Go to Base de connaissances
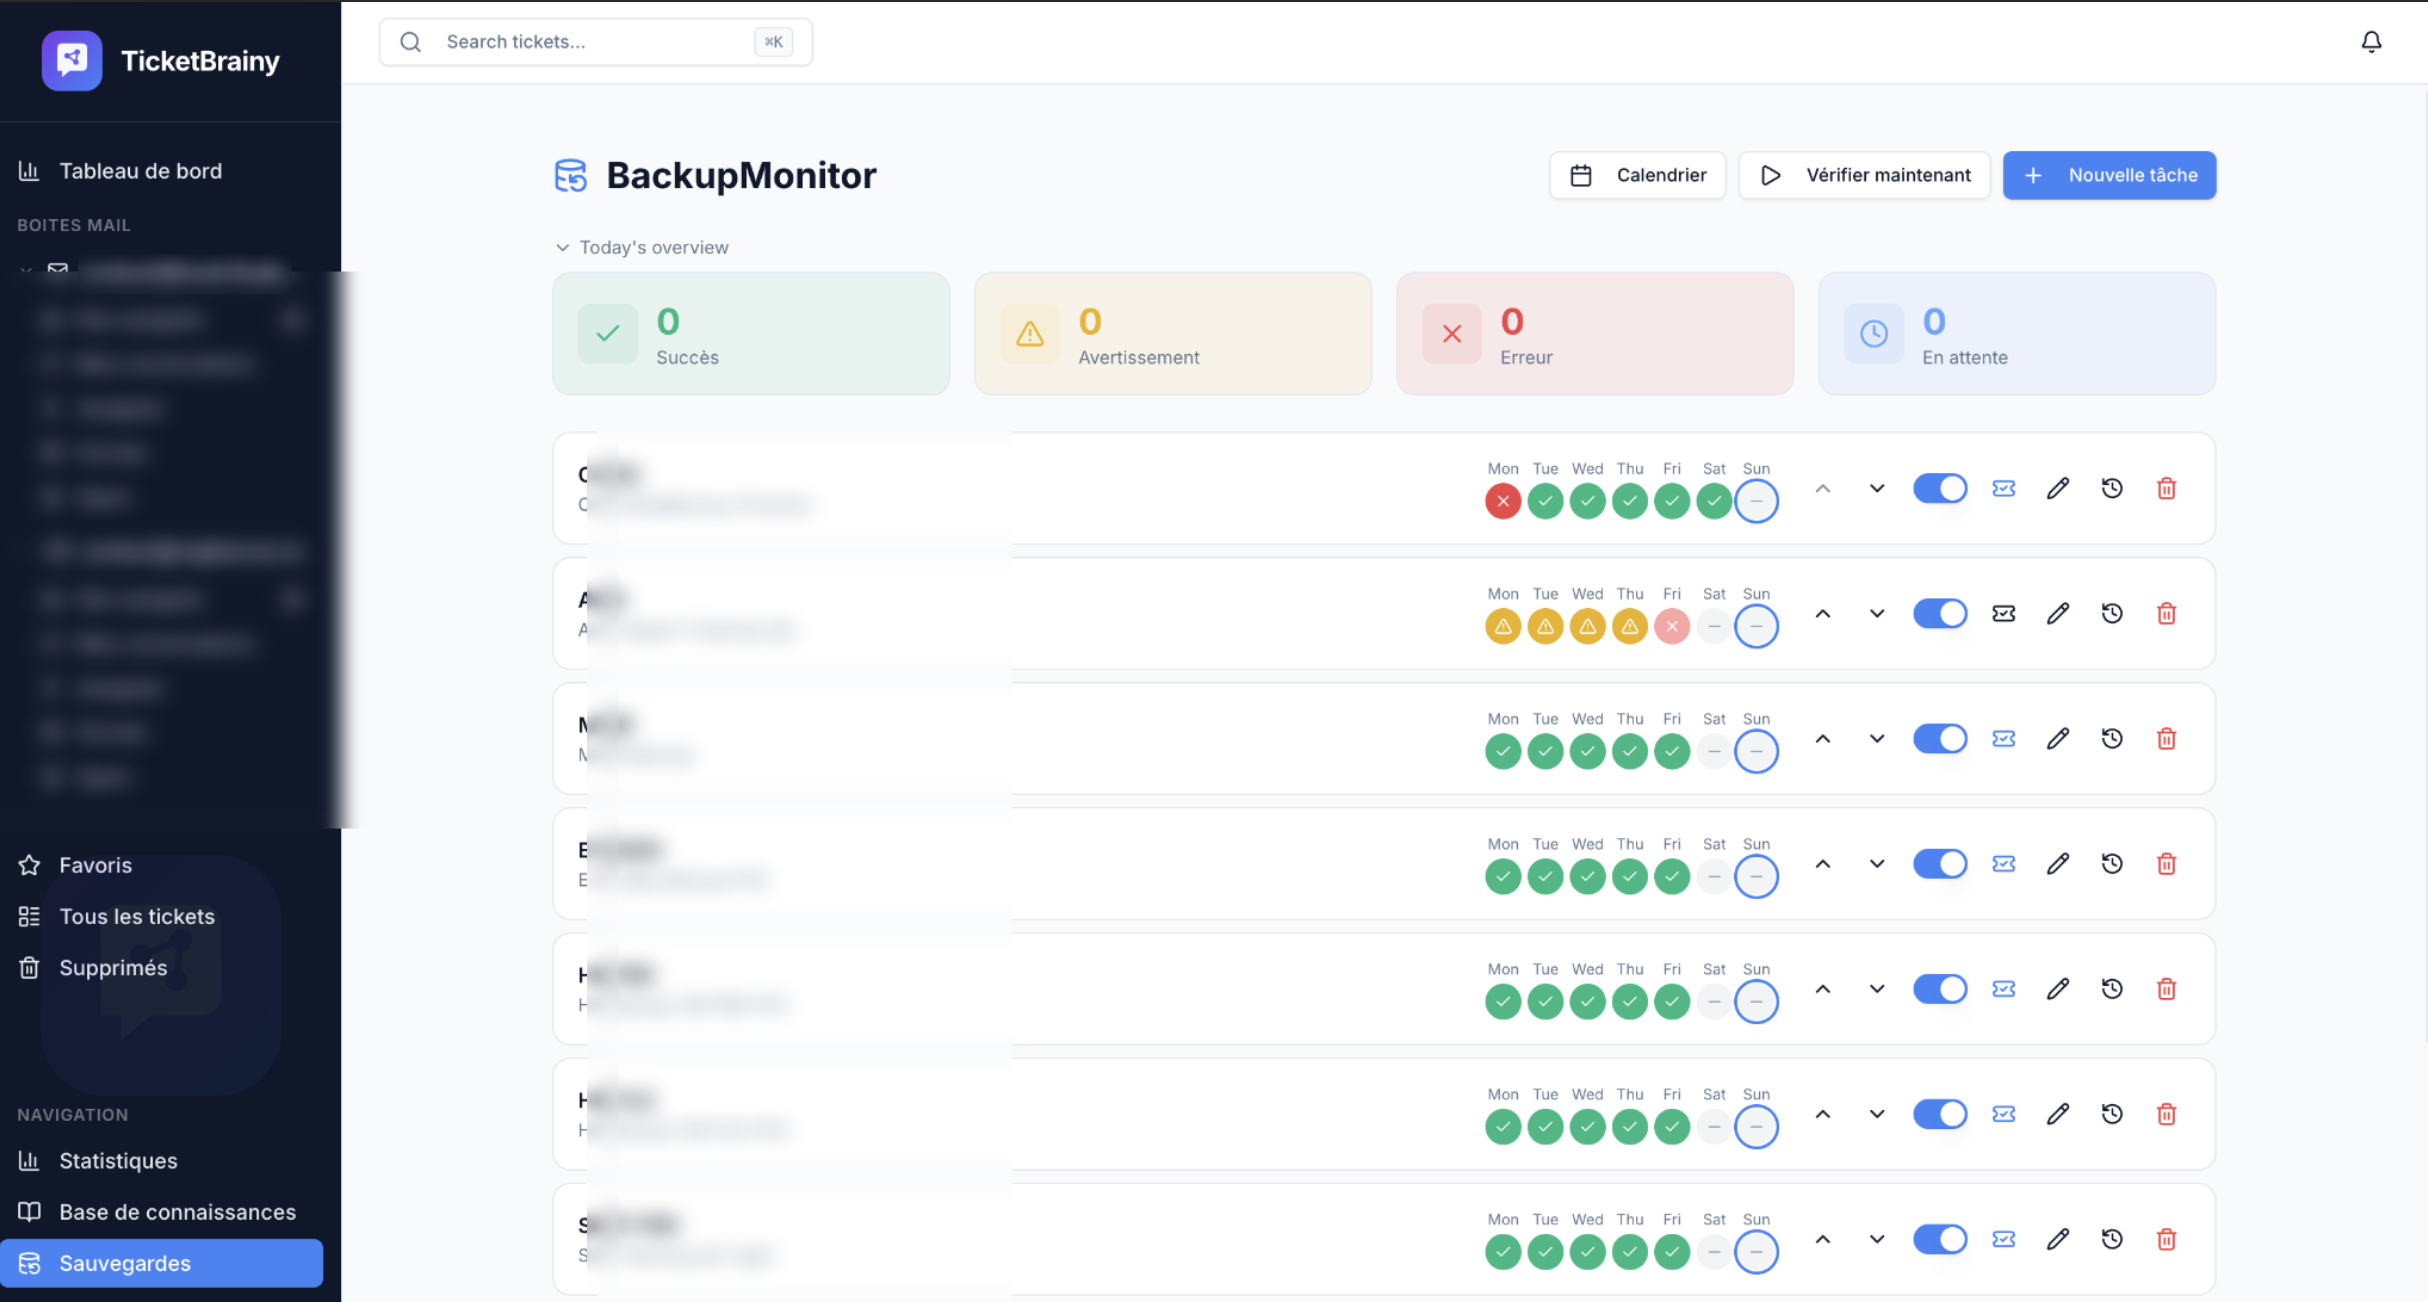 coord(177,1211)
